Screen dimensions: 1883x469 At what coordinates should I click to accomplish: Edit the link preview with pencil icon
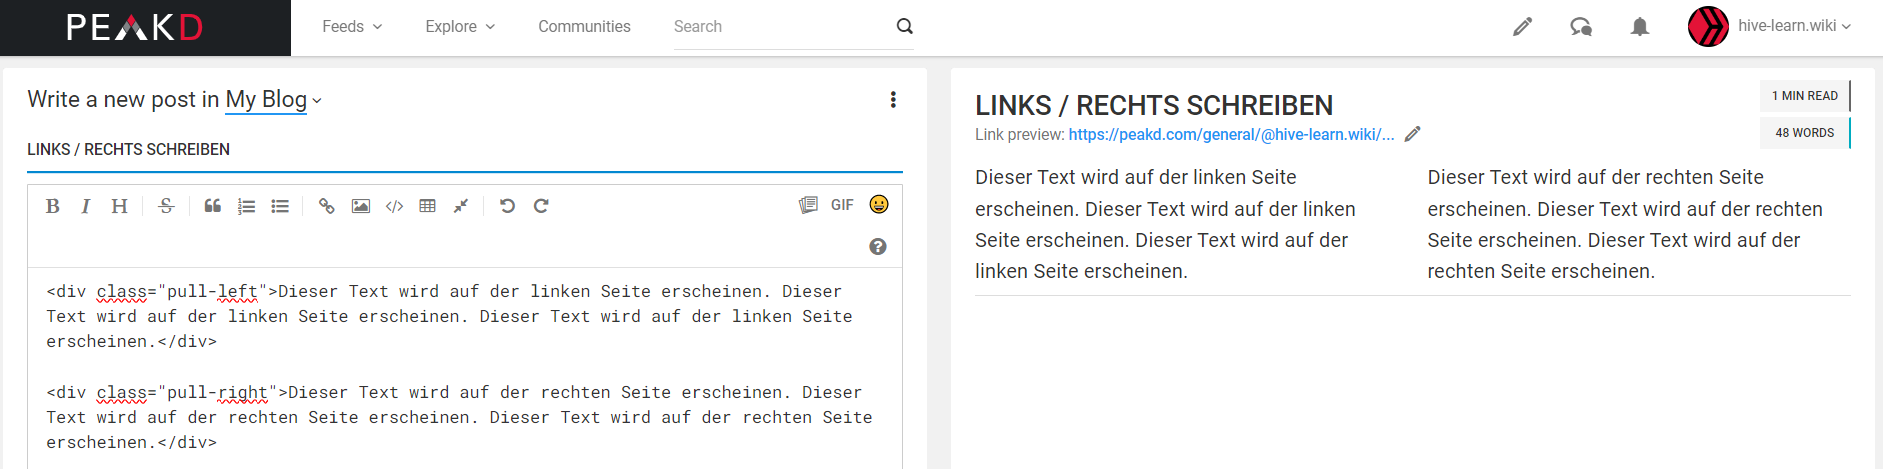pyautogui.click(x=1412, y=134)
